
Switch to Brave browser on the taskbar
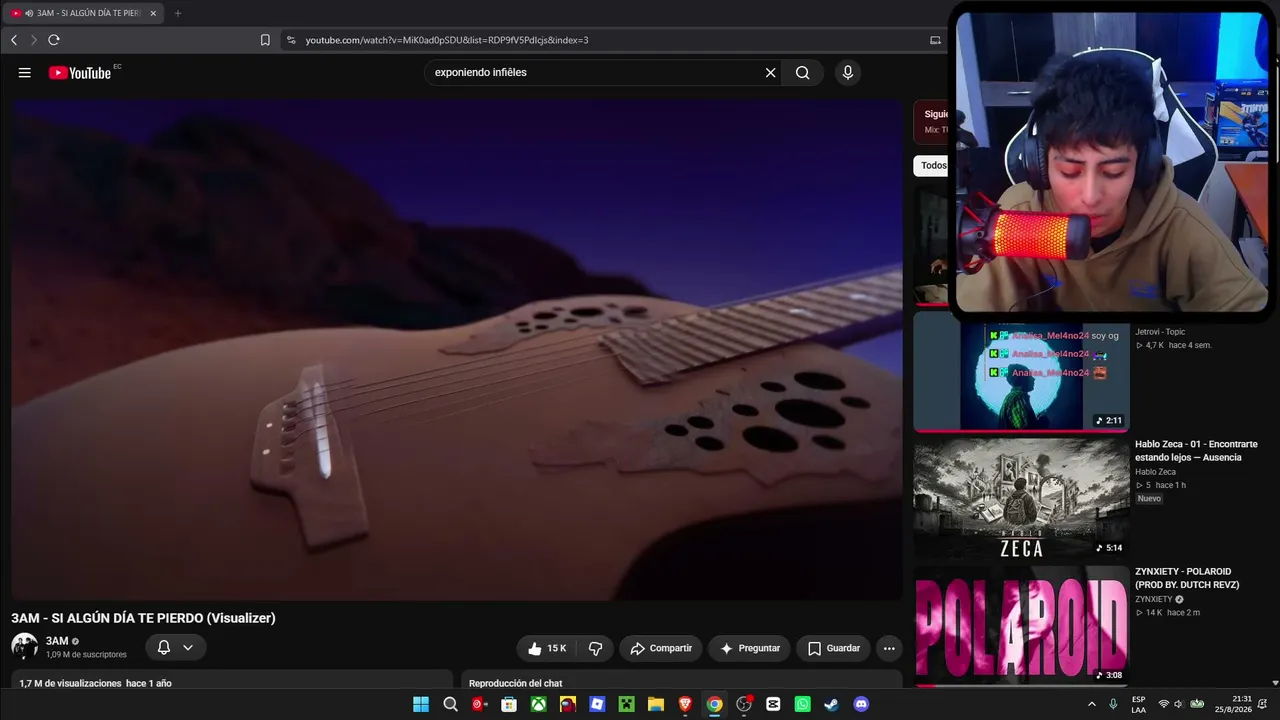click(685, 704)
